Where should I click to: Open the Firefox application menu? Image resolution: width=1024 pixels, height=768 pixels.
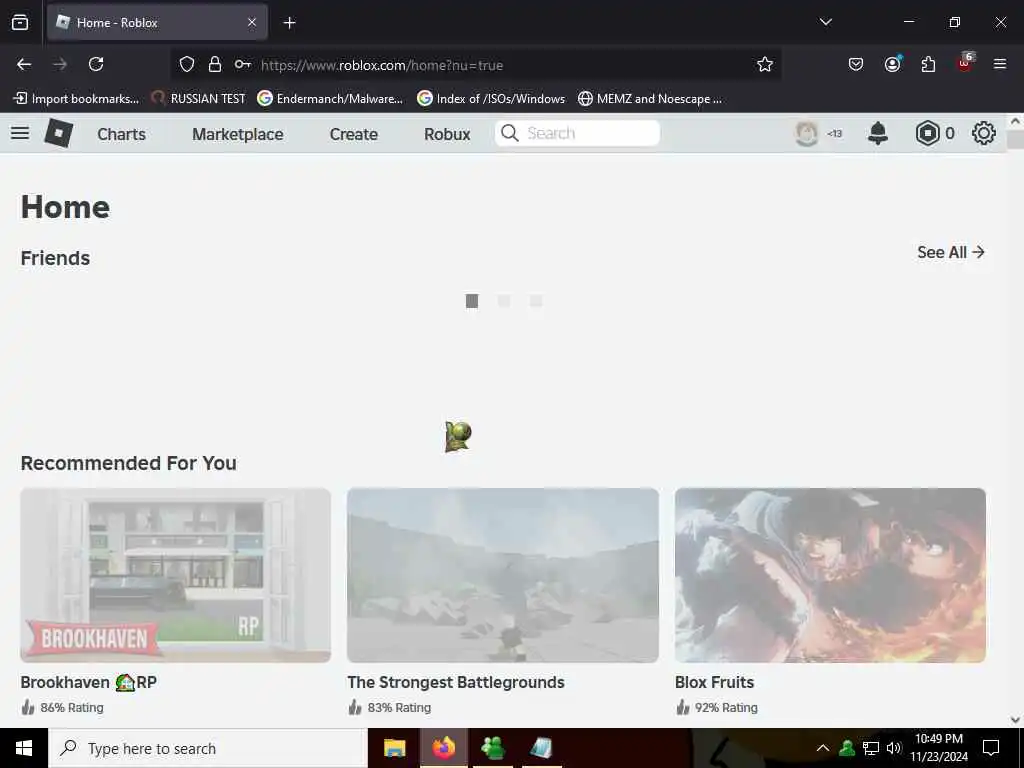tap(1000, 64)
